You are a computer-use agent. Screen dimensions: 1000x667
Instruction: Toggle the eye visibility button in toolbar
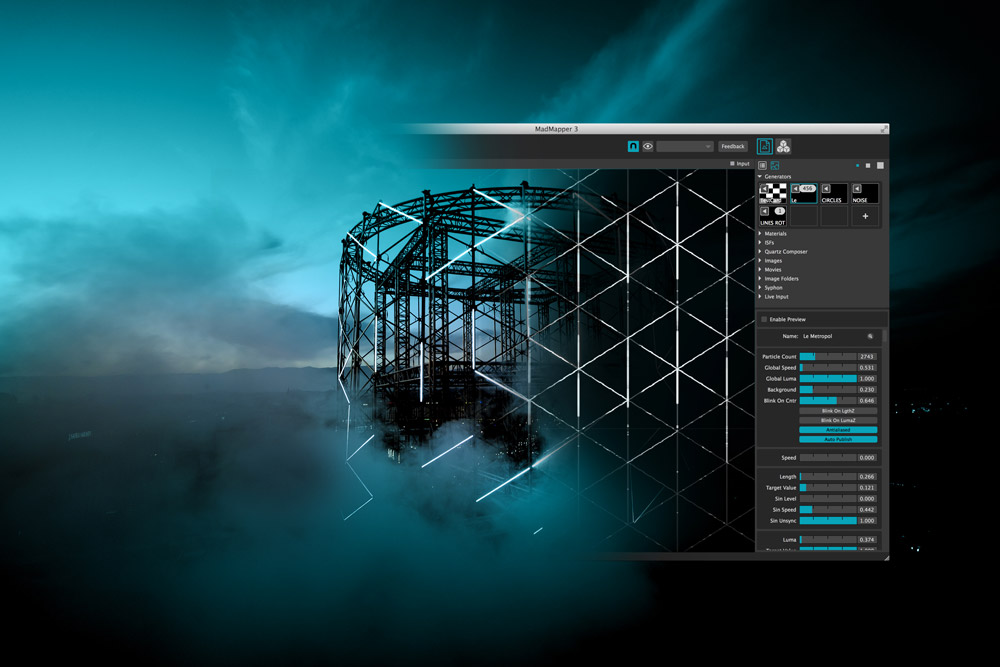pos(648,146)
